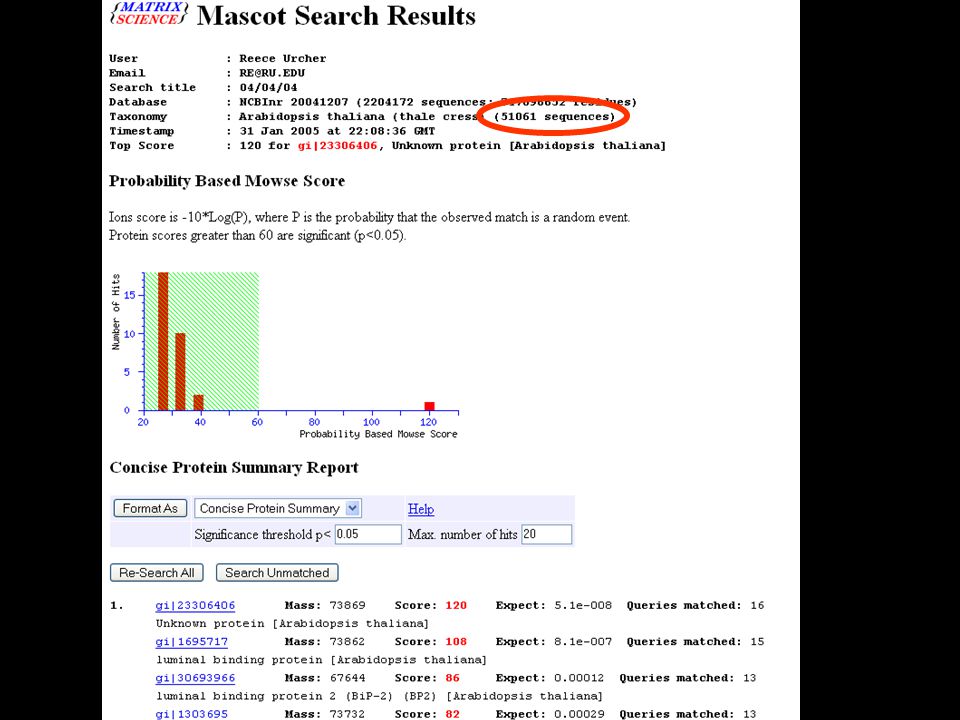The width and height of the screenshot is (960, 720).
Task: Click the score value 108
Action: [456, 642]
